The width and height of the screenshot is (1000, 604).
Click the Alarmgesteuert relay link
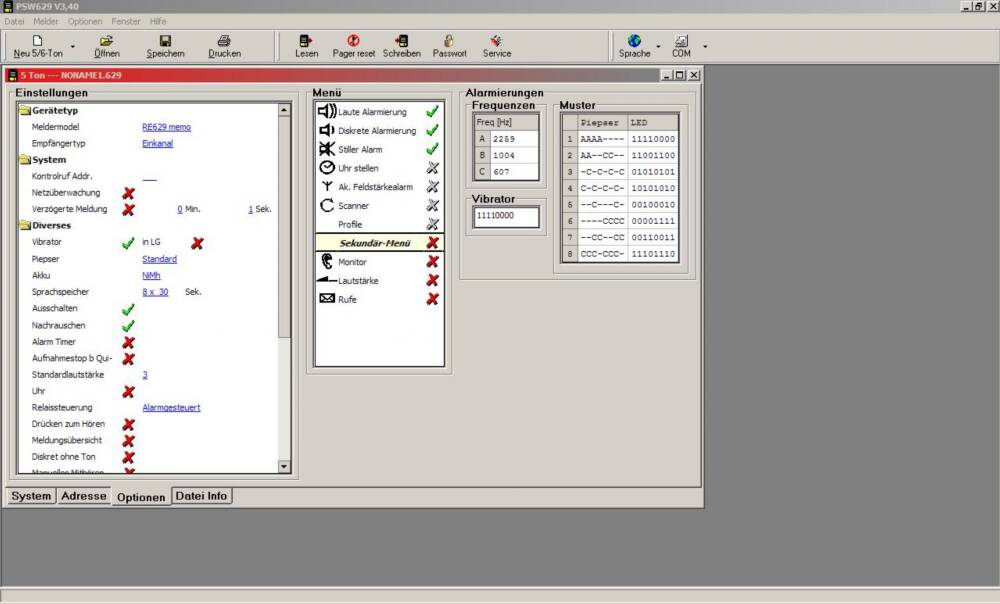[173, 408]
